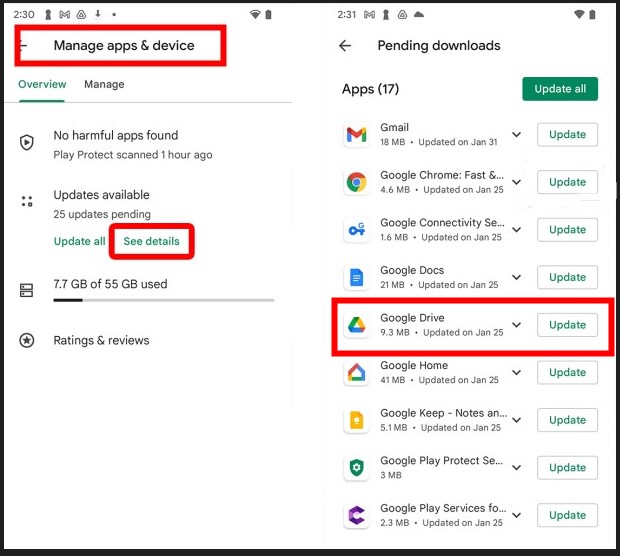The height and width of the screenshot is (556, 620).
Task: Tap the green Update all button
Action: (x=560, y=89)
